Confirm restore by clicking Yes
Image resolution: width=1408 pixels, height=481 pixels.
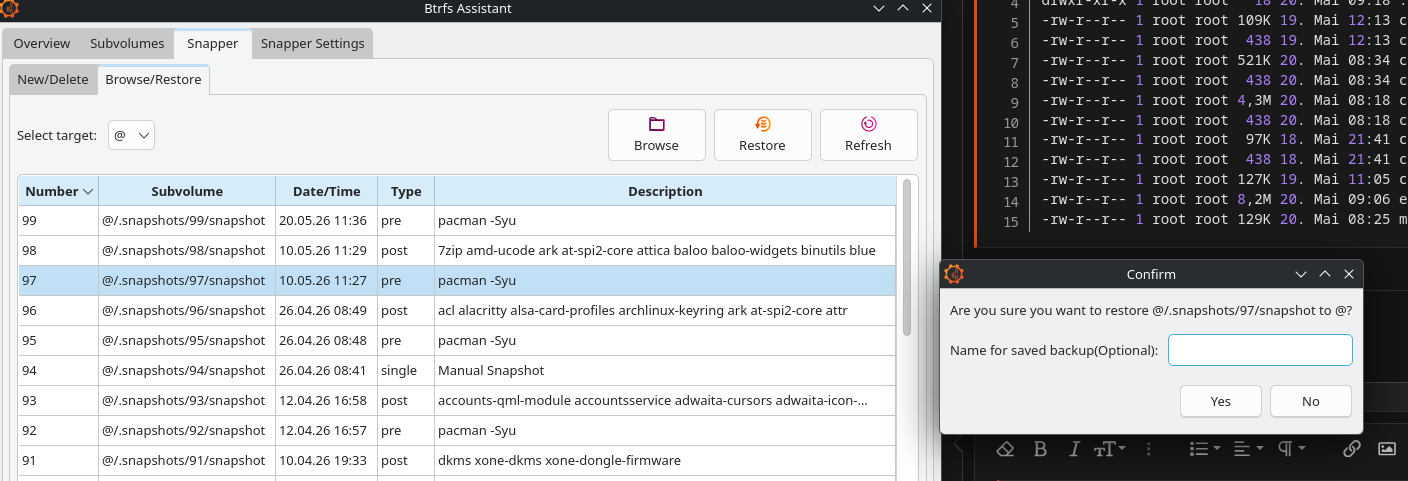[1221, 401]
